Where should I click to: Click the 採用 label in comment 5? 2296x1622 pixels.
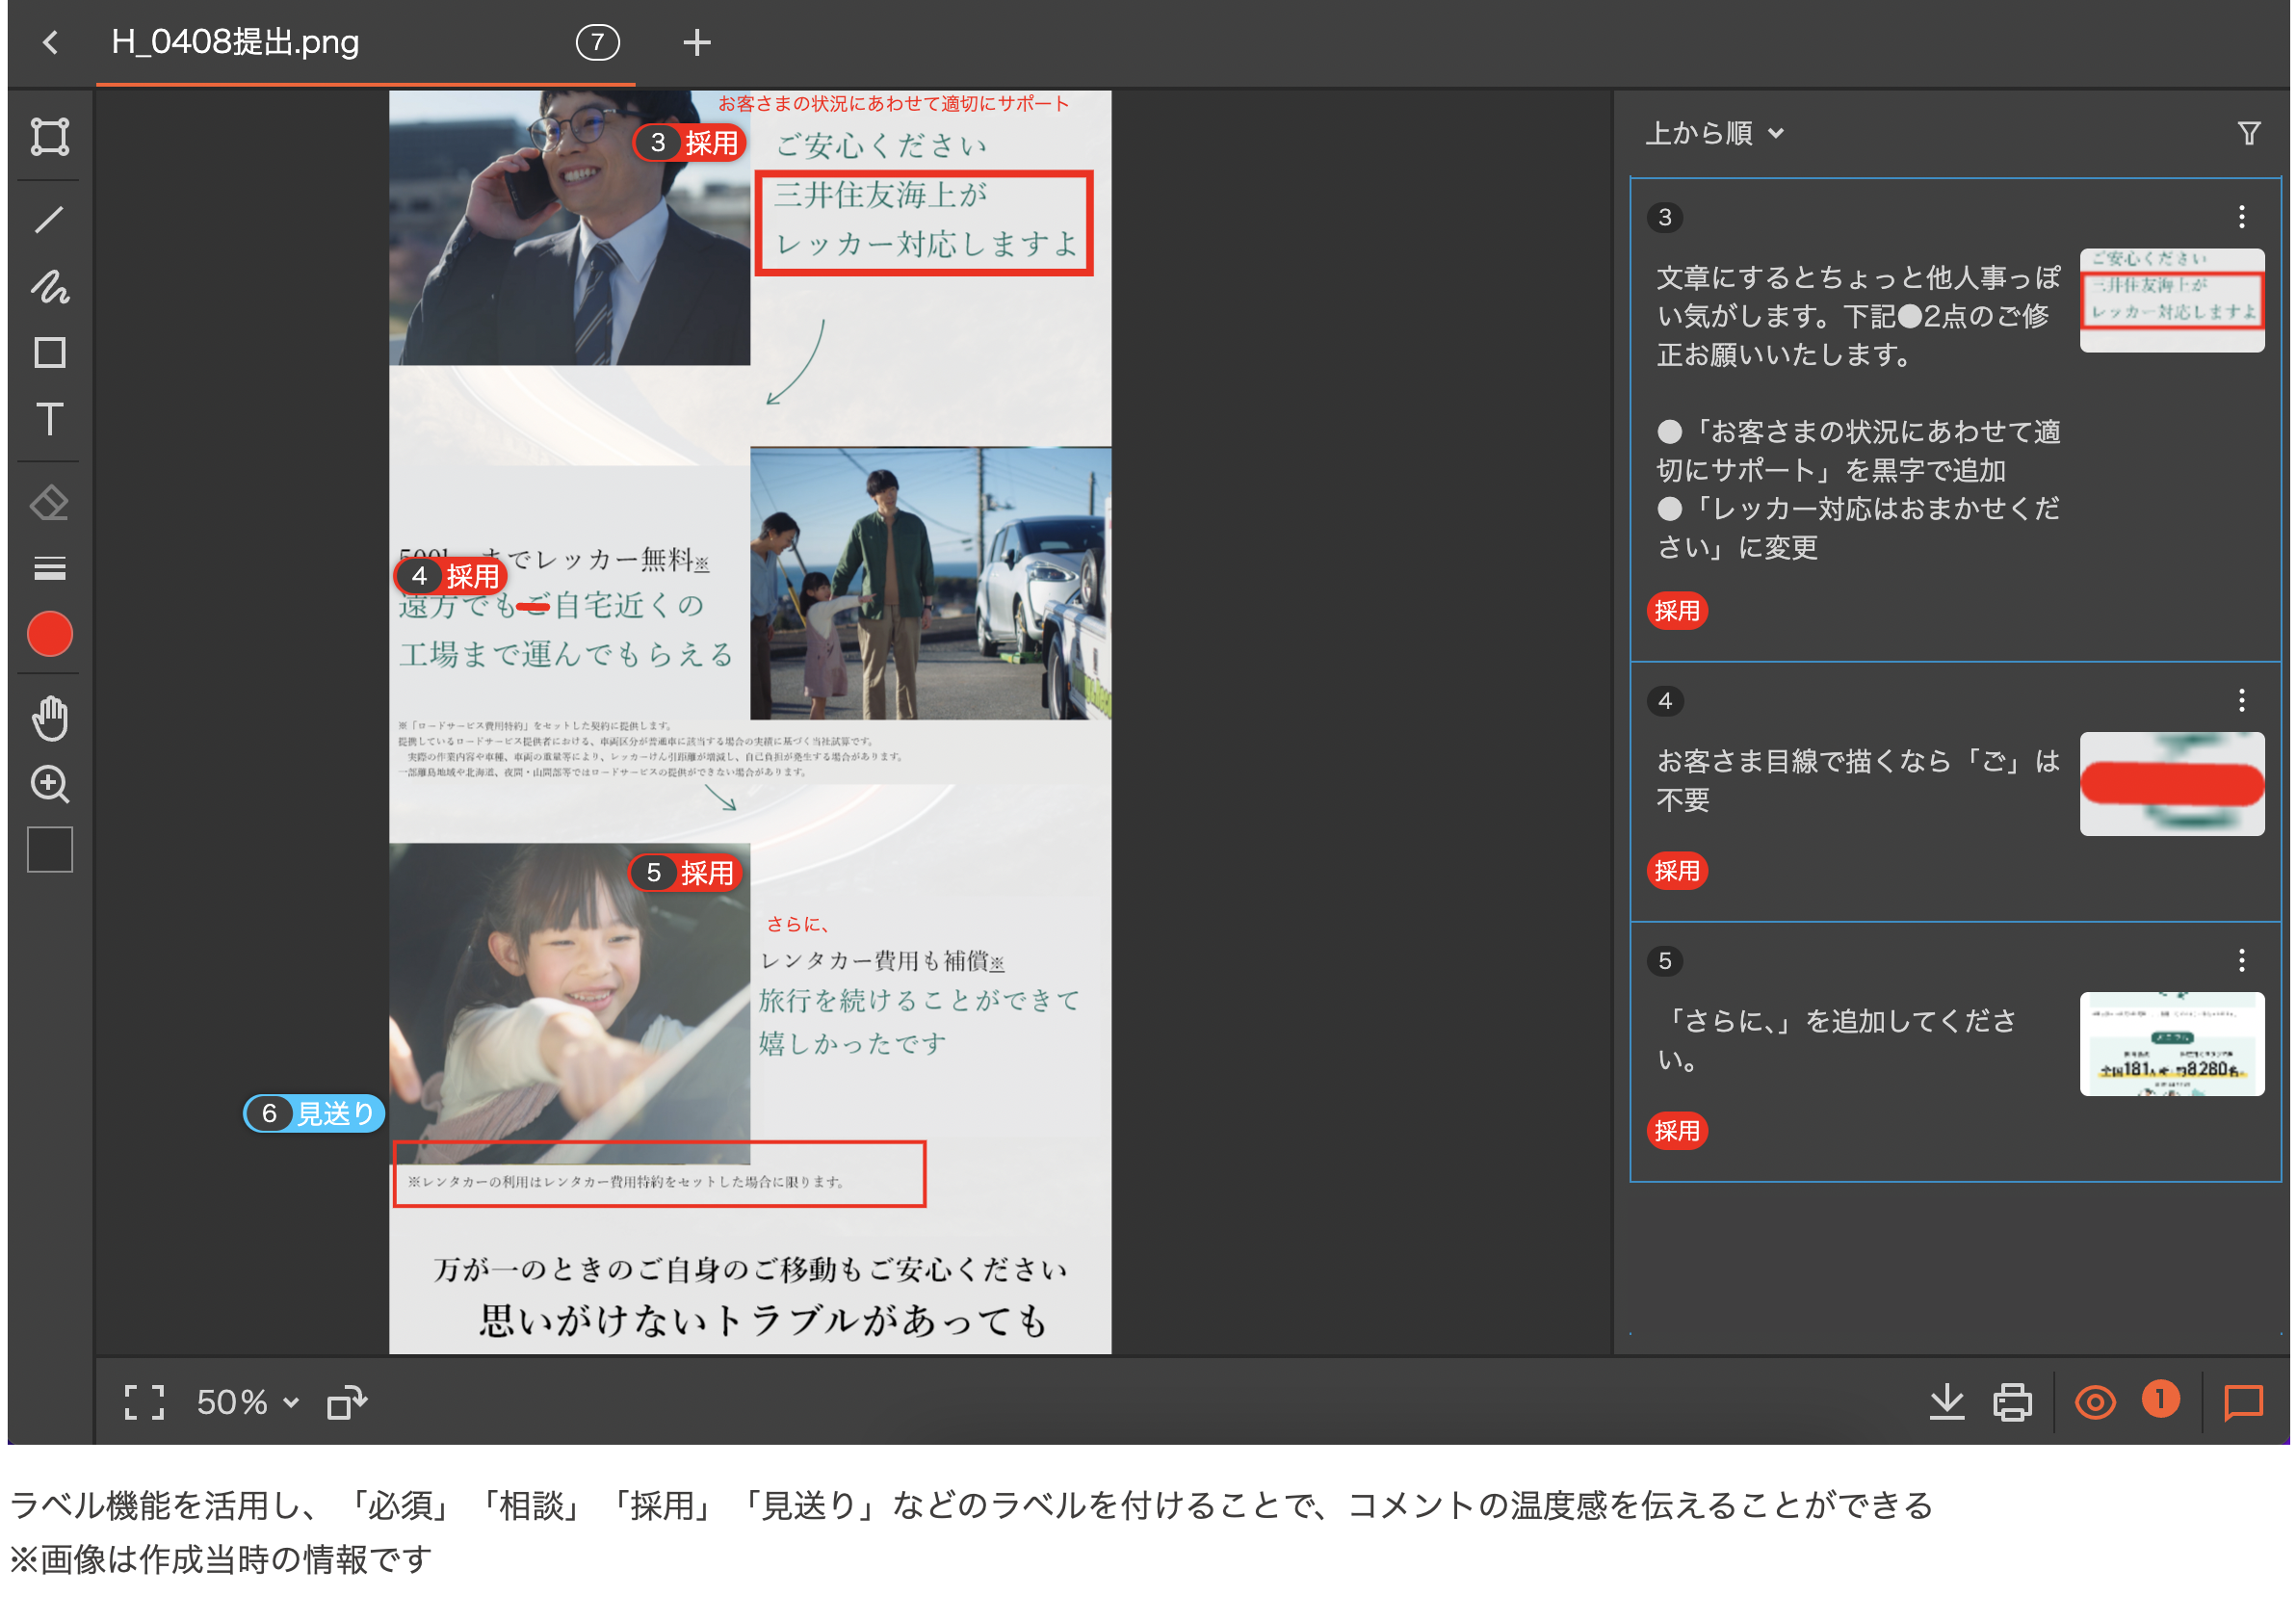[x=1677, y=1131]
